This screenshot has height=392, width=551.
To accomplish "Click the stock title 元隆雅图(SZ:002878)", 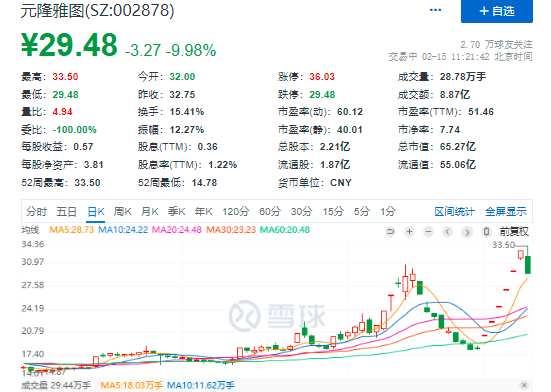I will tap(97, 10).
